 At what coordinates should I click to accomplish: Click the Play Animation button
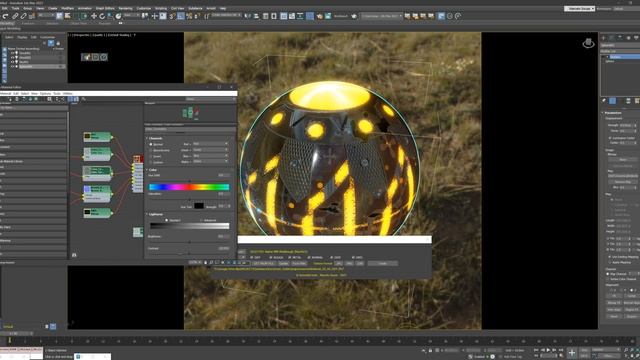click(549, 350)
